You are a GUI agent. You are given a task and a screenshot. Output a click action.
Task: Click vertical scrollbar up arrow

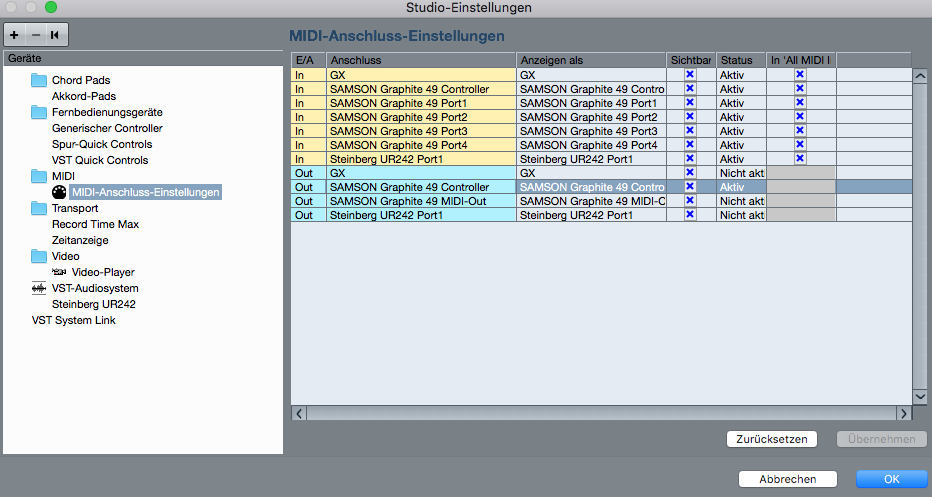(920, 76)
